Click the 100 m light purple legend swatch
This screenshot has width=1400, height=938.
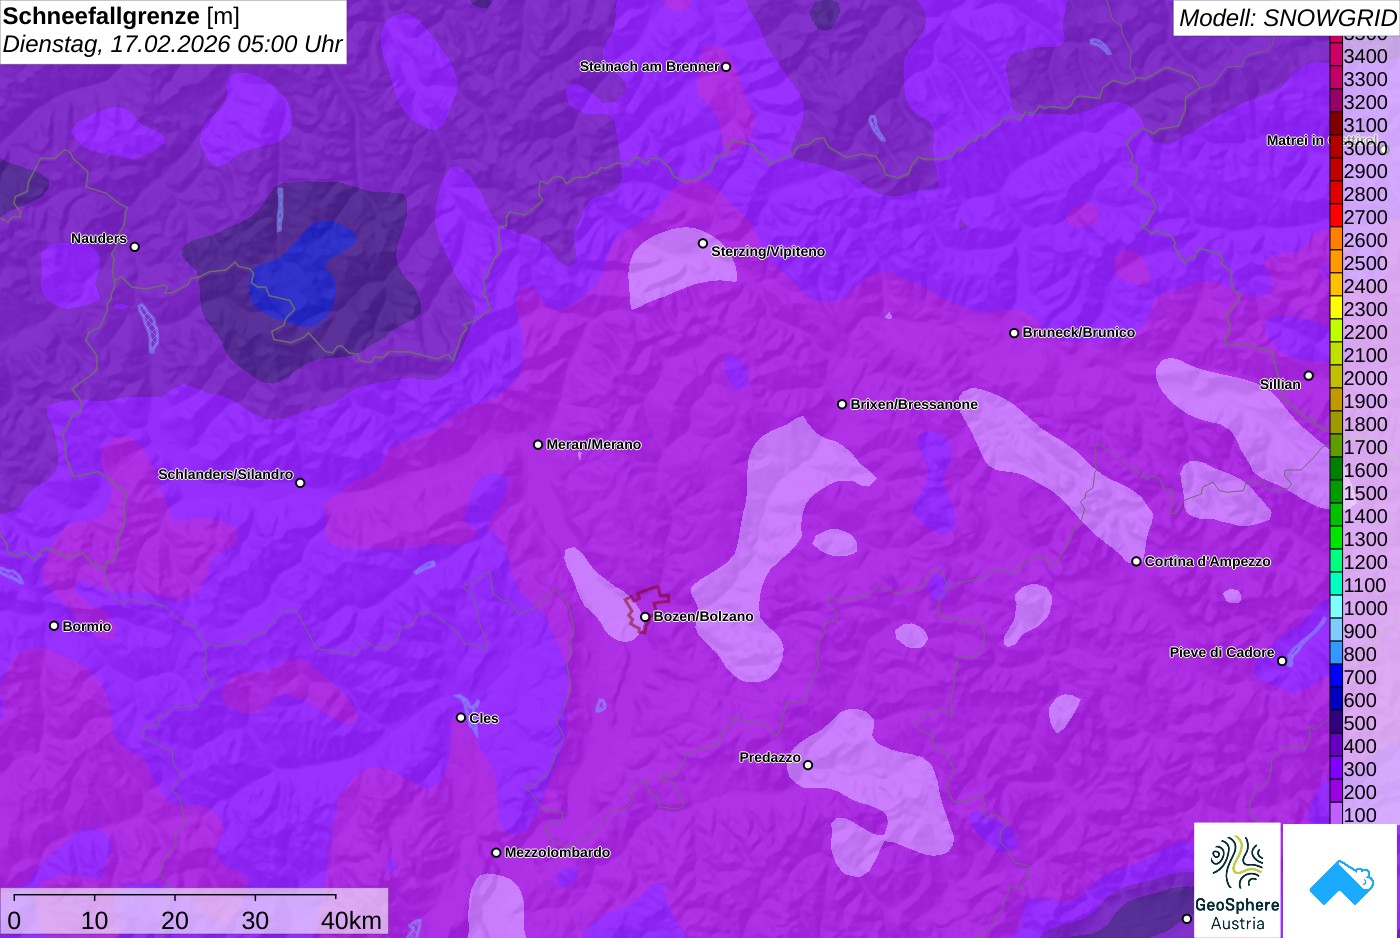click(1336, 814)
